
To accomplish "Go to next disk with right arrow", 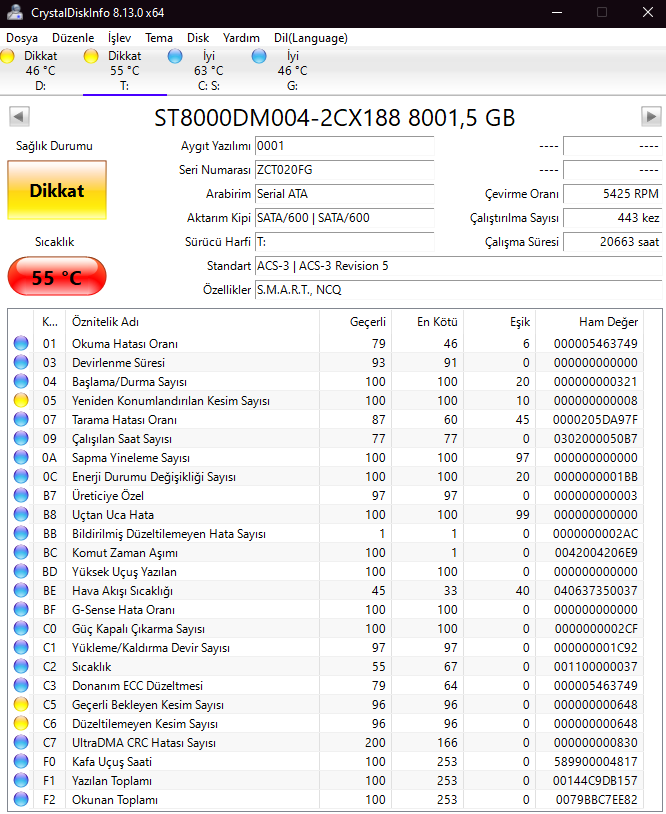I will pyautogui.click(x=651, y=116).
